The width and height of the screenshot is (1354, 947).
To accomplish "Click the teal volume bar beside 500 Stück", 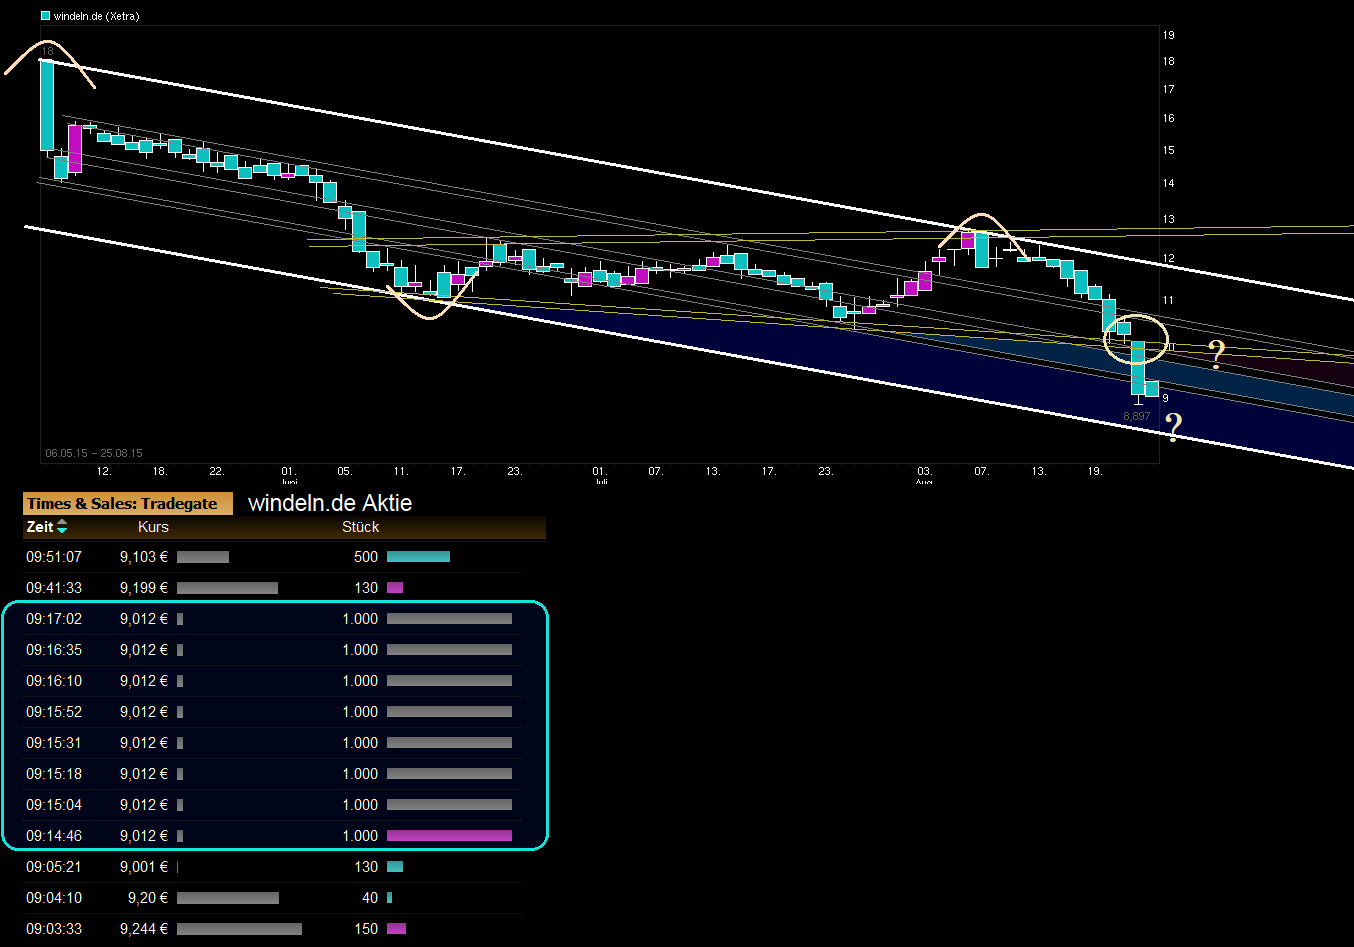I will (x=418, y=556).
